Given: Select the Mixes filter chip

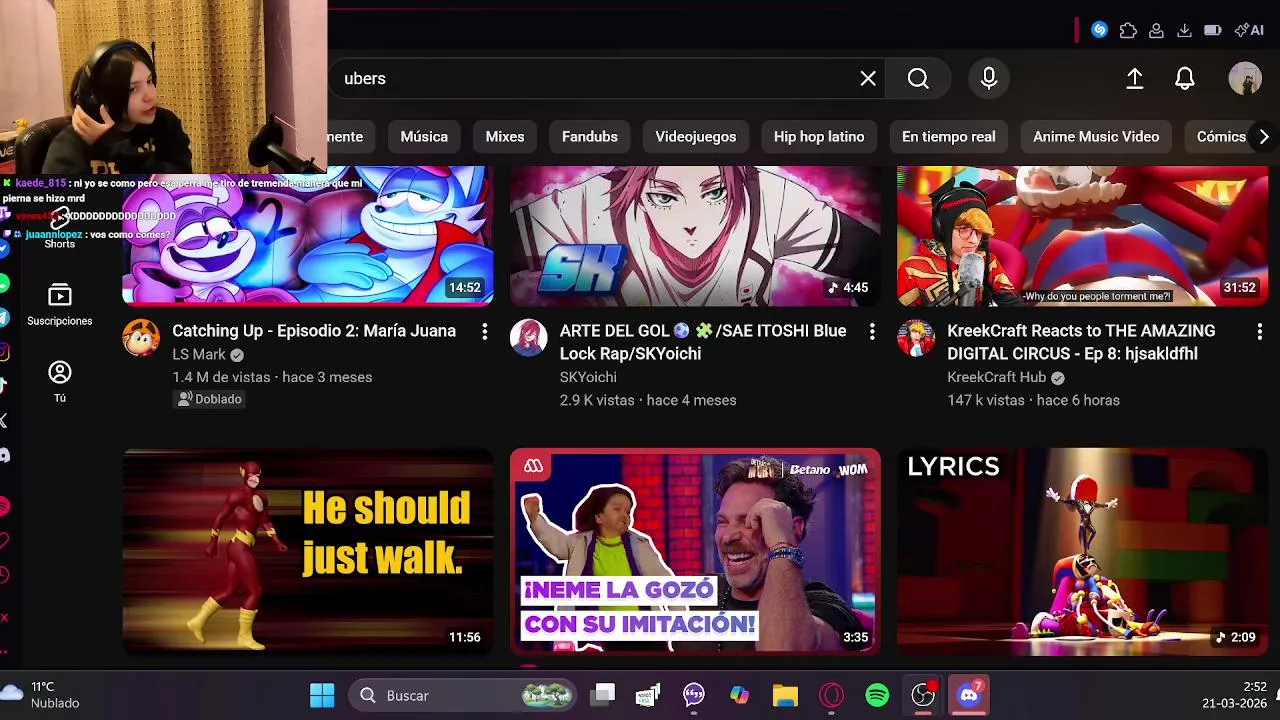Looking at the screenshot, I should [x=505, y=137].
